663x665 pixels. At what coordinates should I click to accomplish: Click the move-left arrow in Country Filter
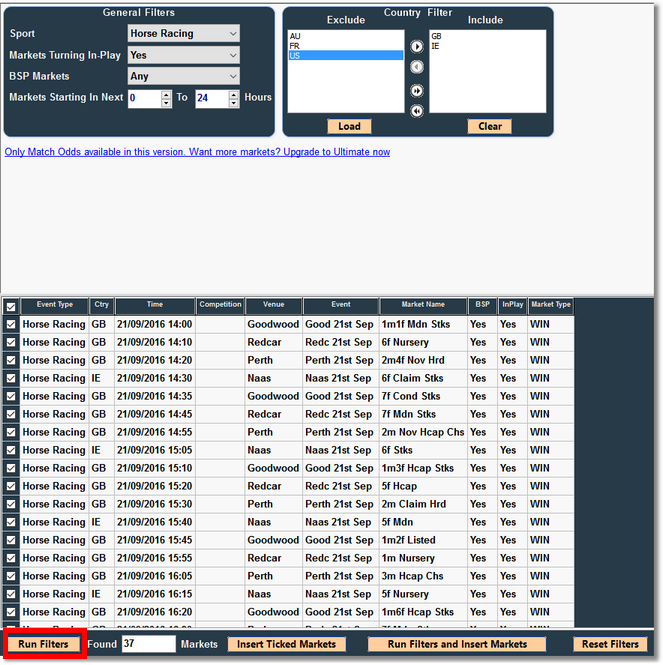point(417,67)
